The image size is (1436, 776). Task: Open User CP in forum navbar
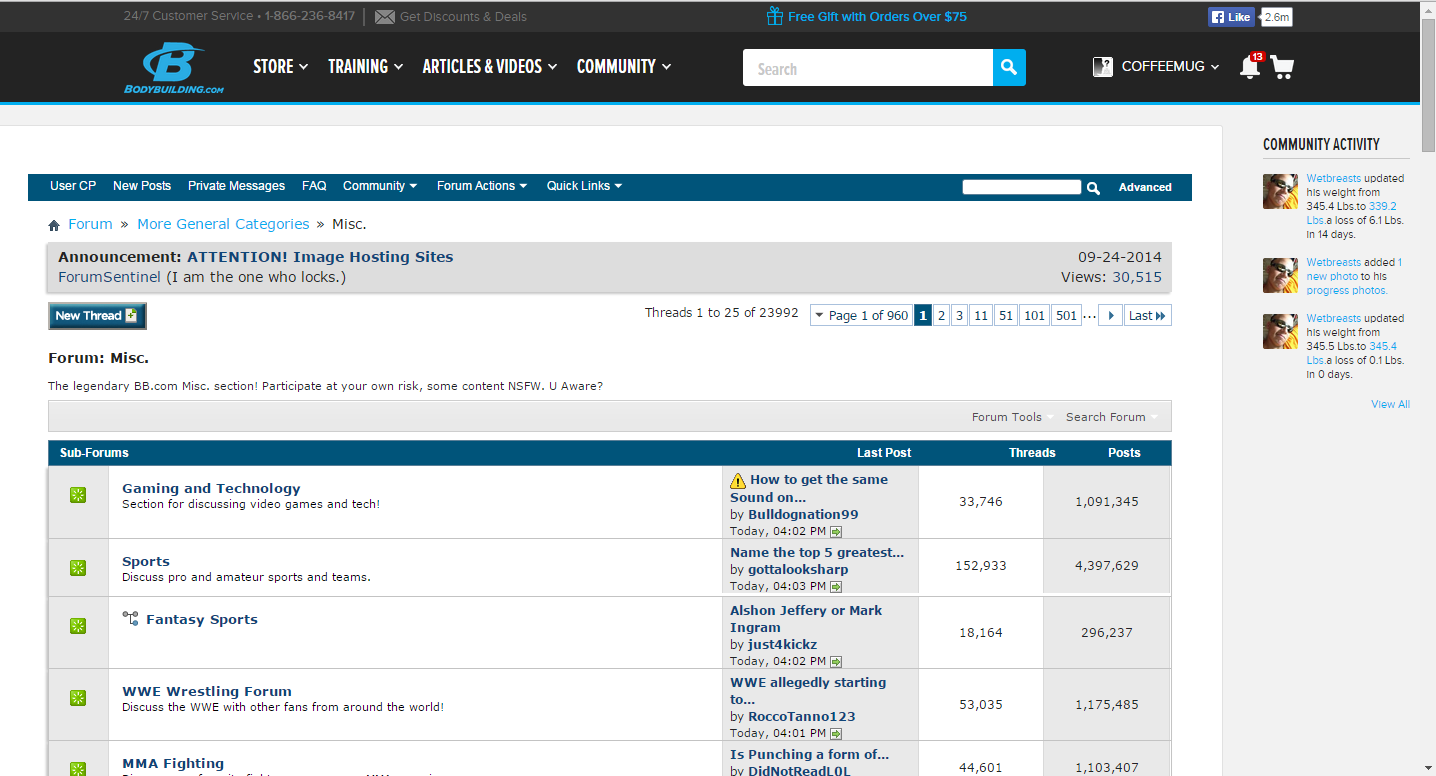[x=73, y=186]
